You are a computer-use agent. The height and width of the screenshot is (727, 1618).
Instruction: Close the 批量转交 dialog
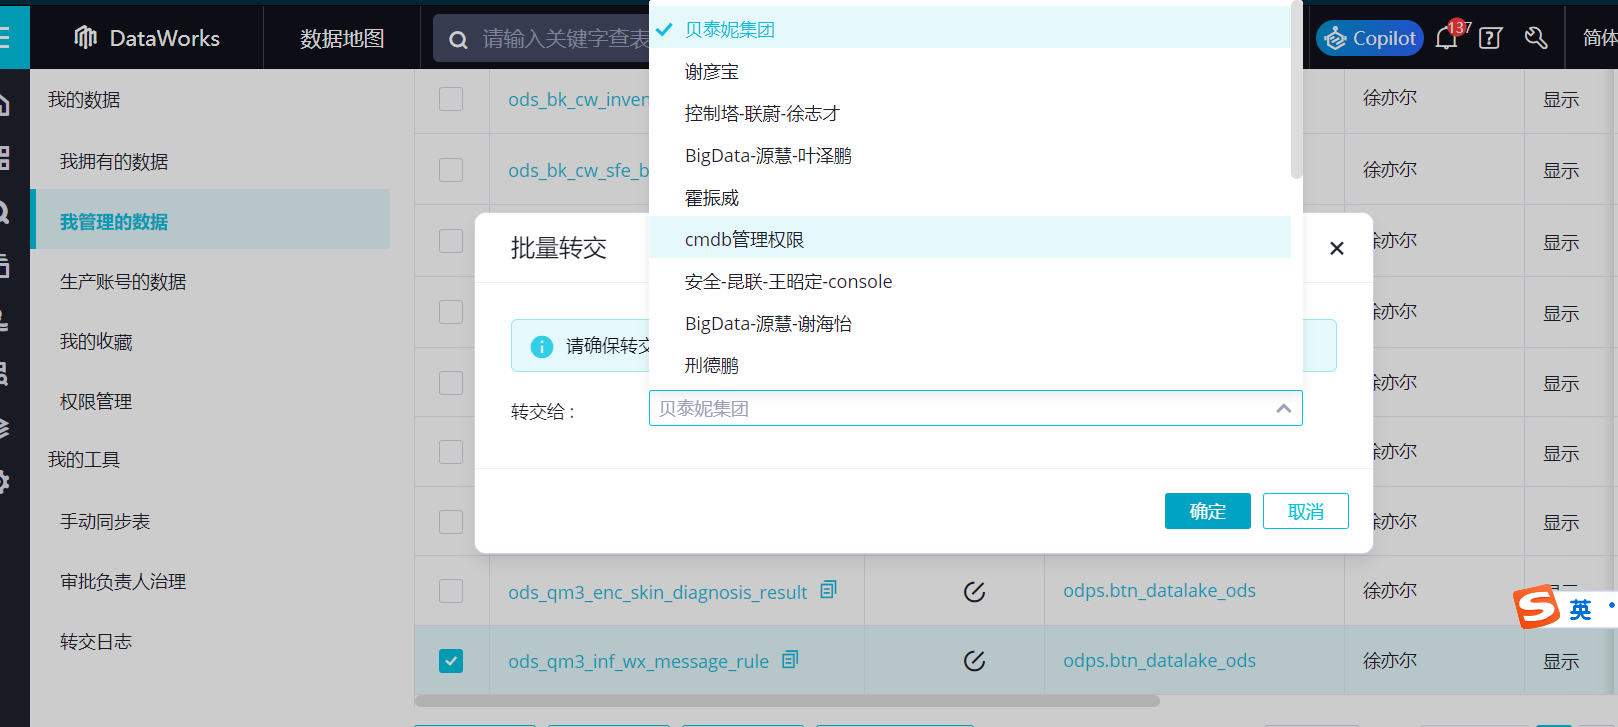(1336, 248)
